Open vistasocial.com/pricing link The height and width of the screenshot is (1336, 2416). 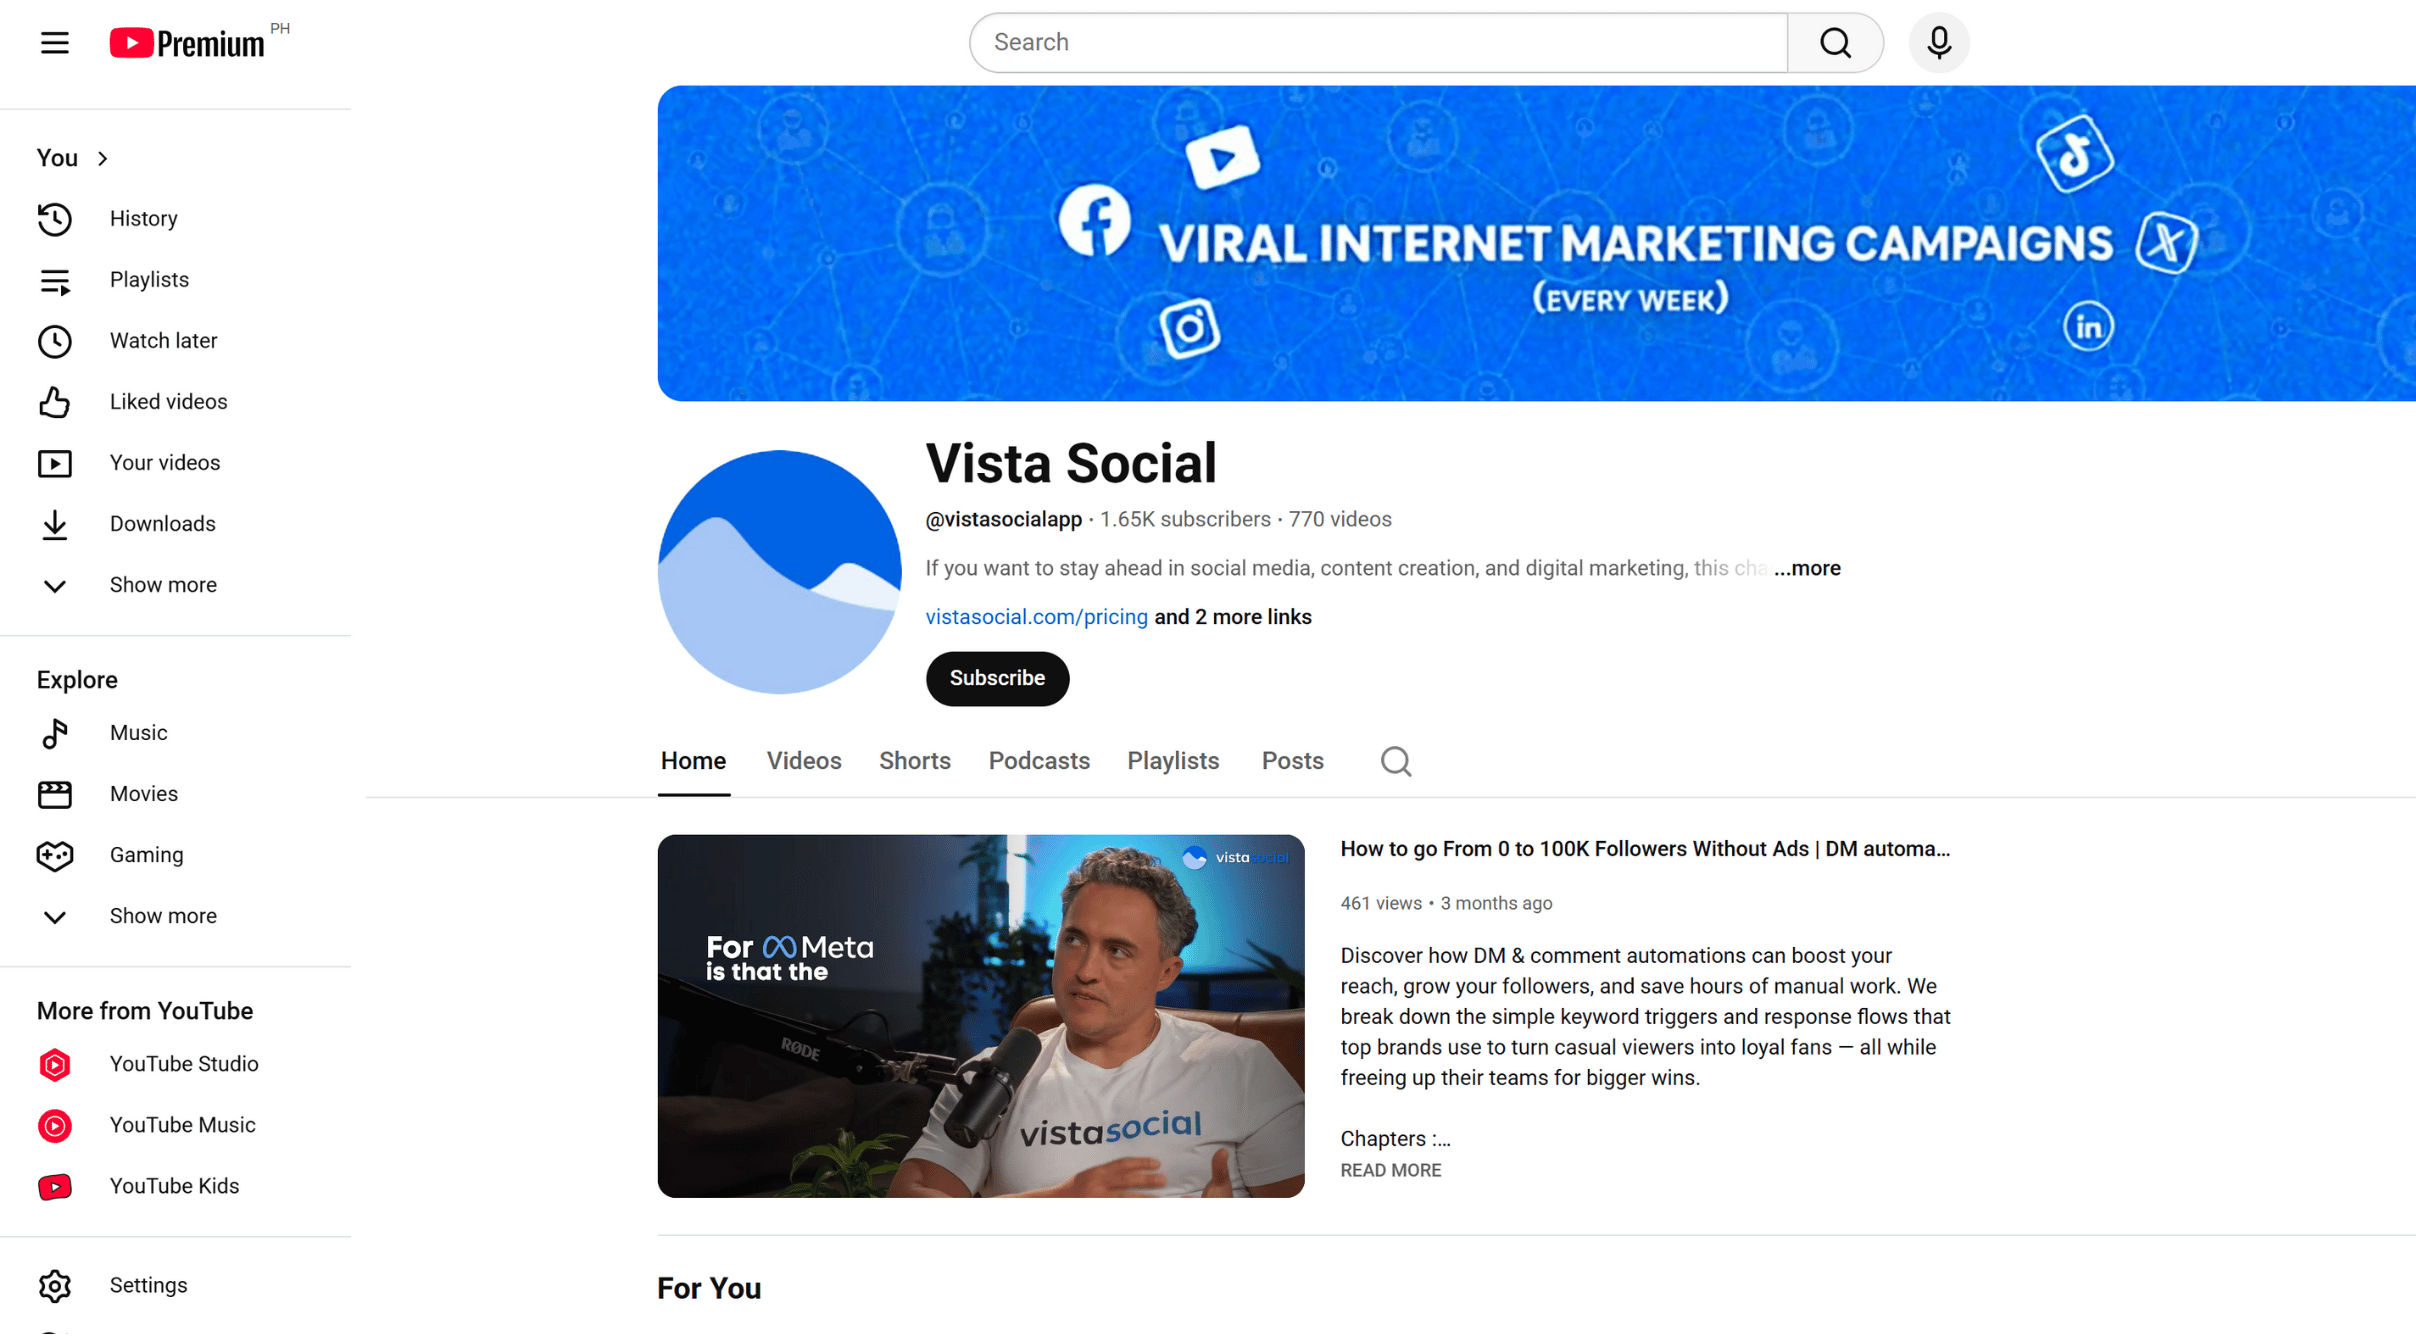tap(1036, 618)
